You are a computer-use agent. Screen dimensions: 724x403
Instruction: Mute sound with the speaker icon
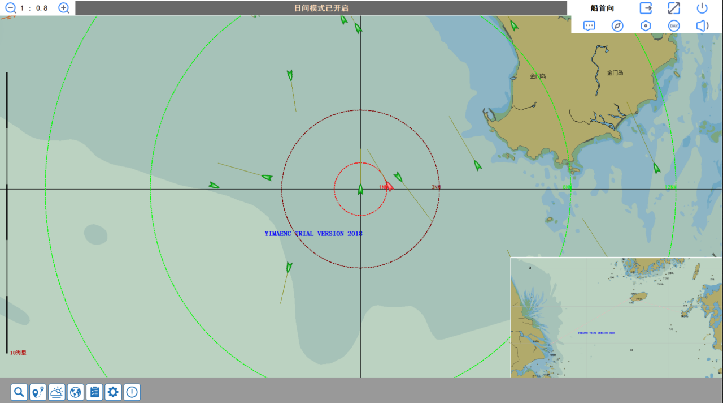point(702,25)
